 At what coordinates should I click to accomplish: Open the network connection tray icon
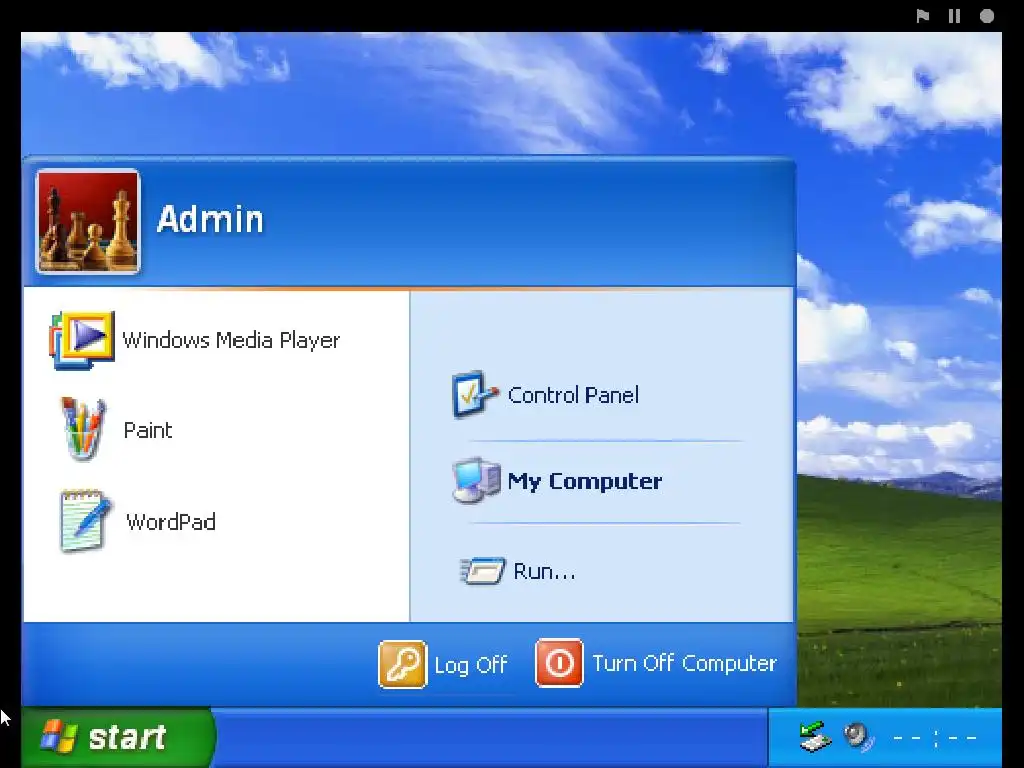(815, 737)
